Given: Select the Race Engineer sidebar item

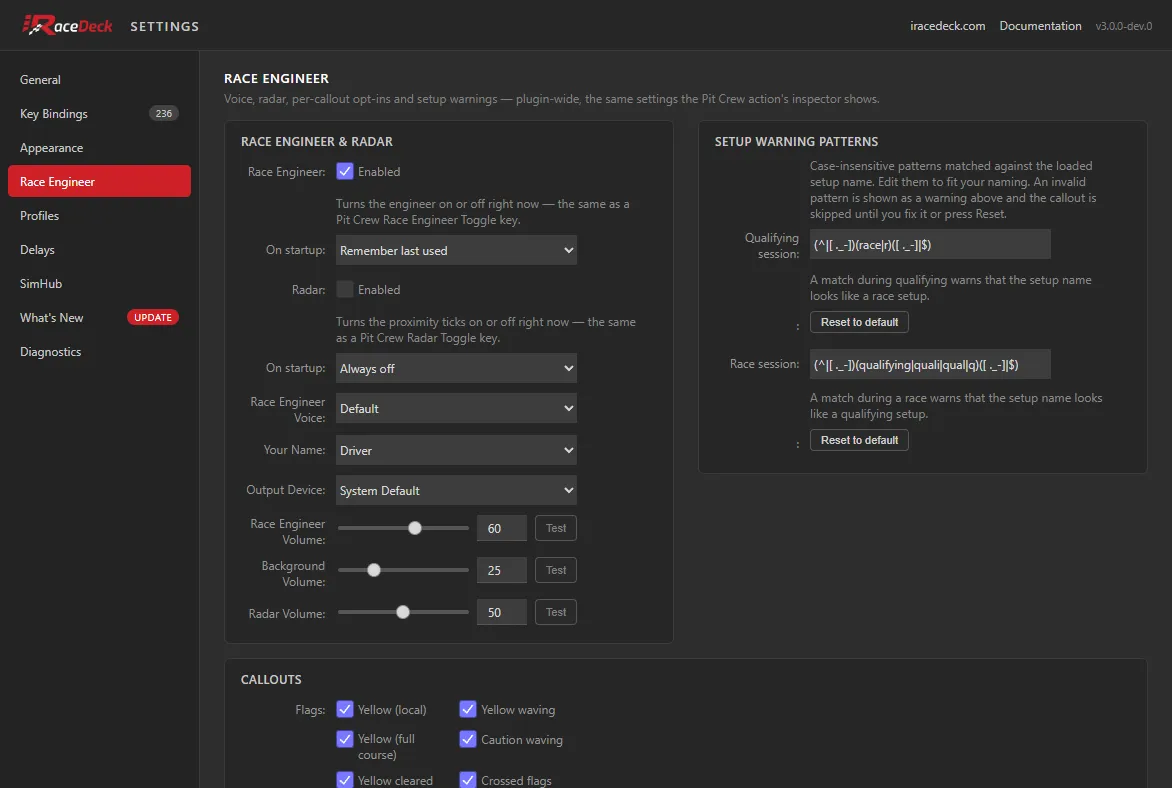Looking at the screenshot, I should pyautogui.click(x=99, y=182).
